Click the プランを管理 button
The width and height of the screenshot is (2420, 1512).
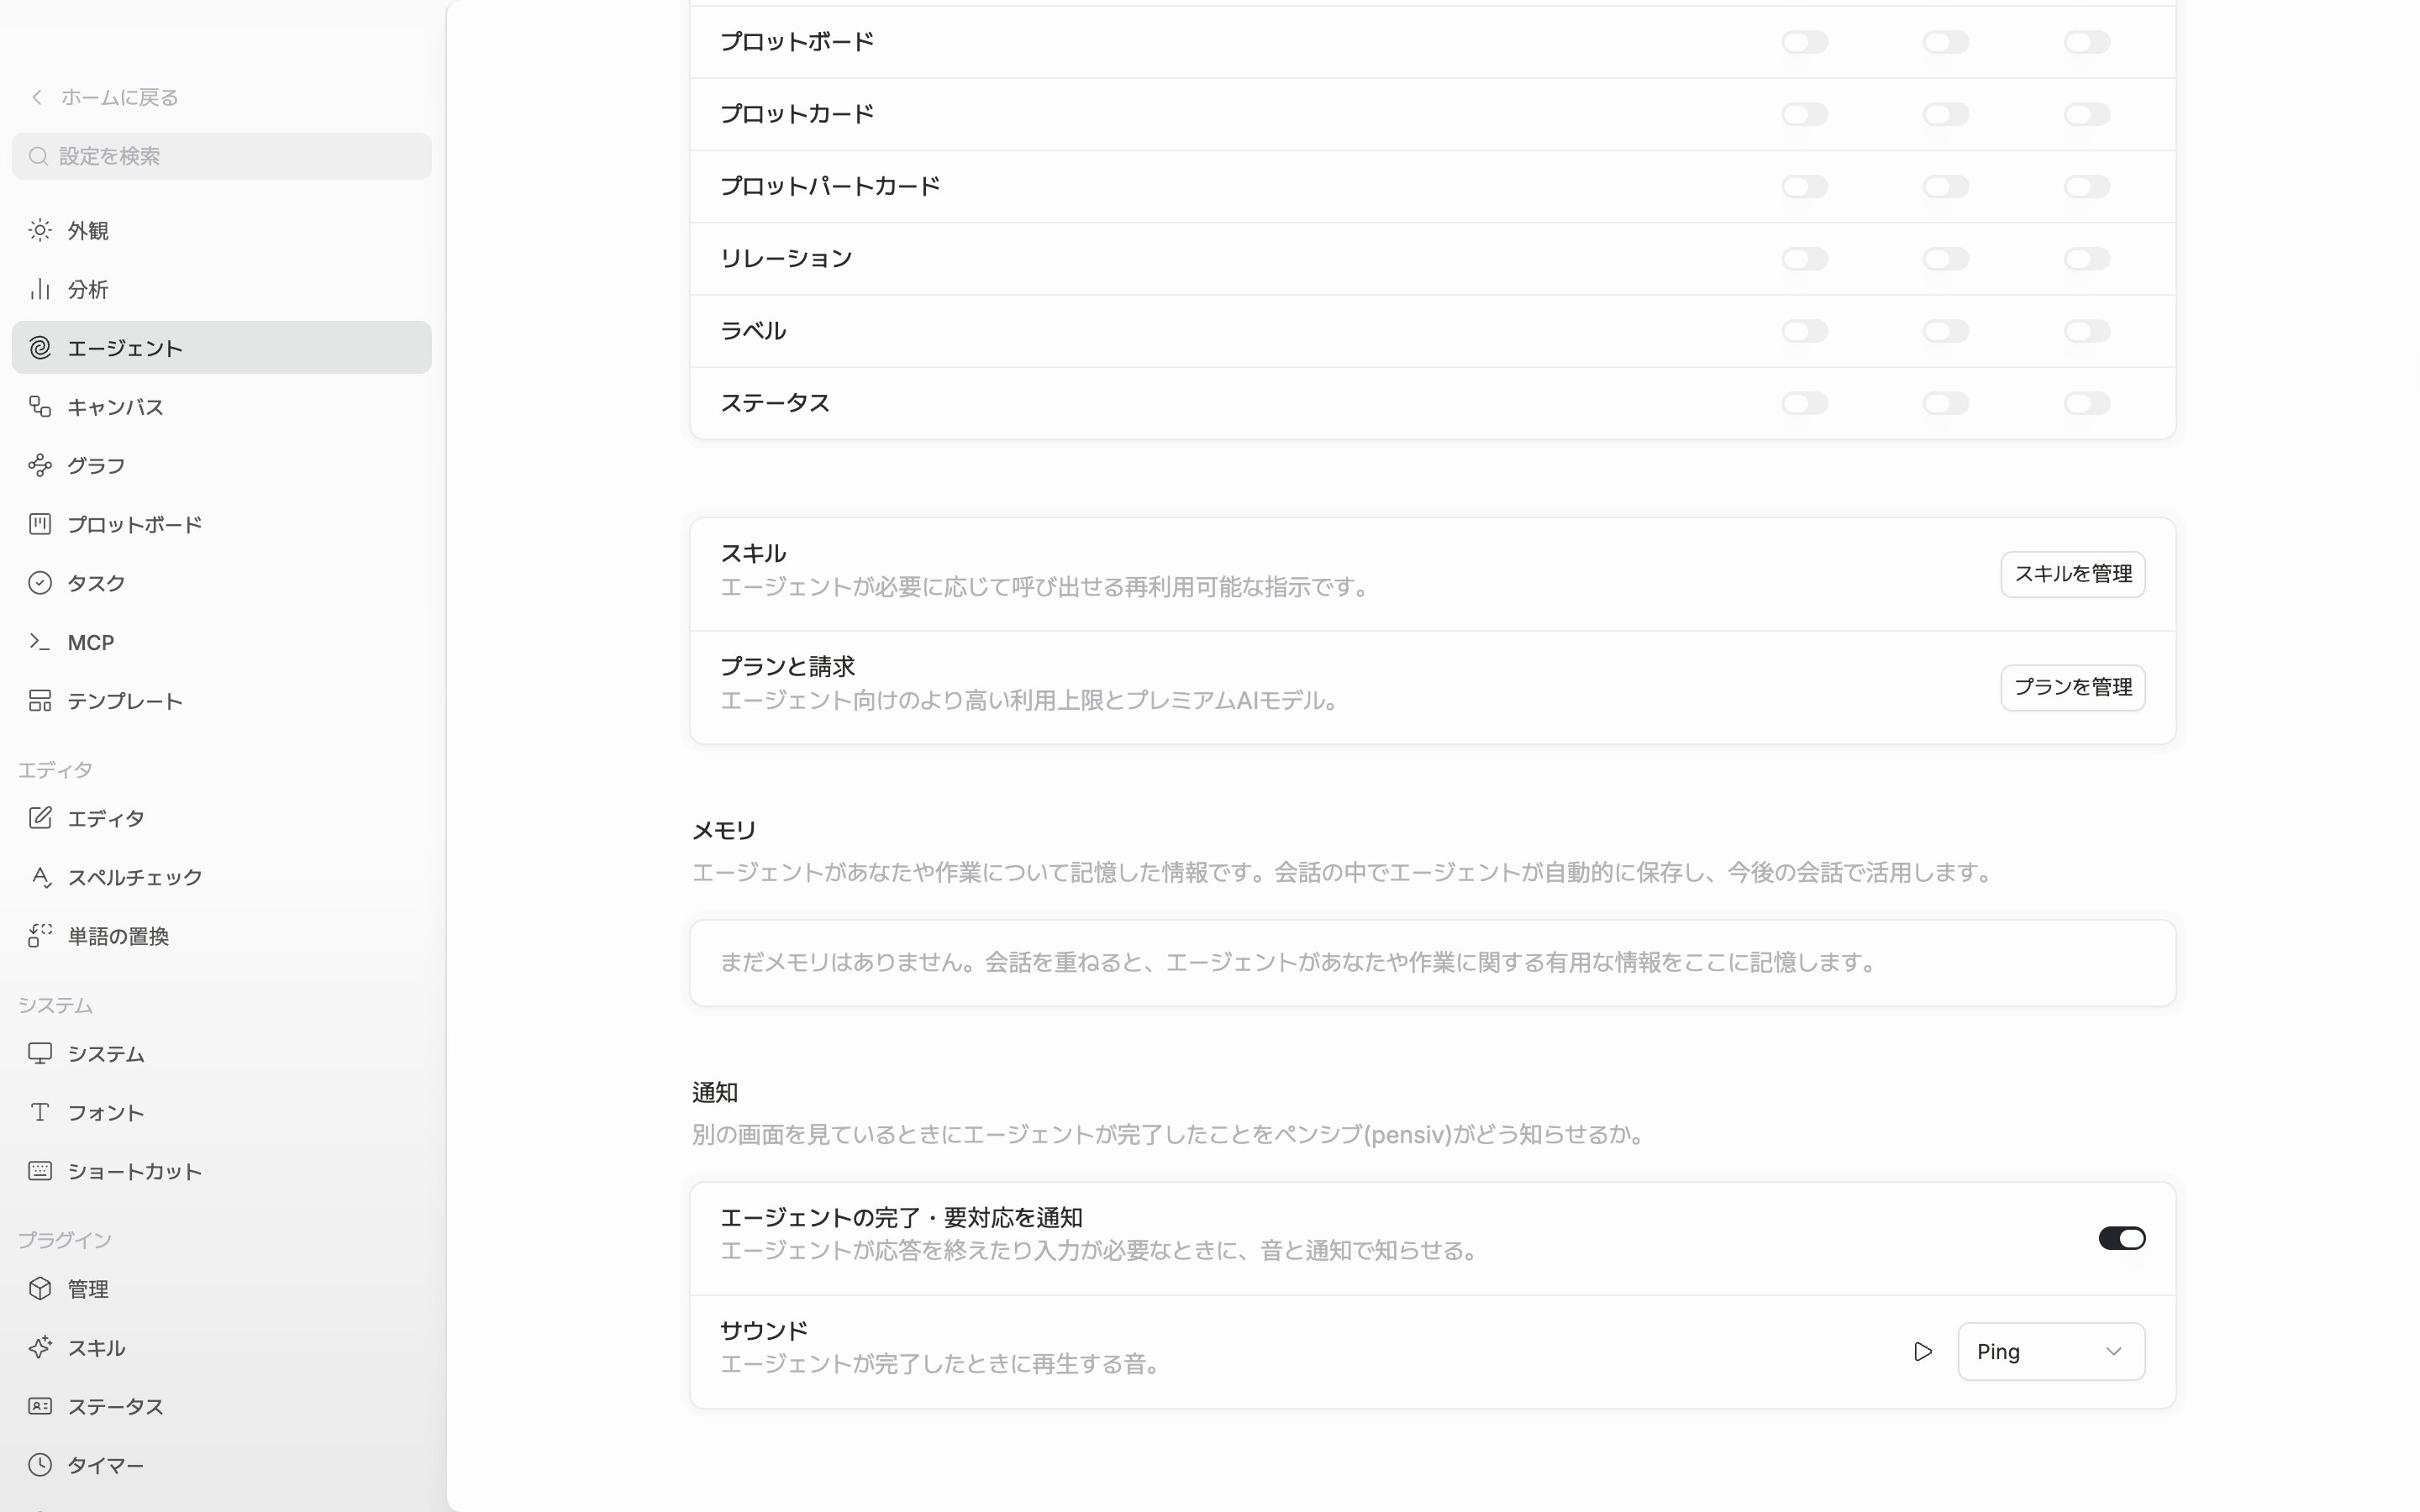coord(2072,688)
